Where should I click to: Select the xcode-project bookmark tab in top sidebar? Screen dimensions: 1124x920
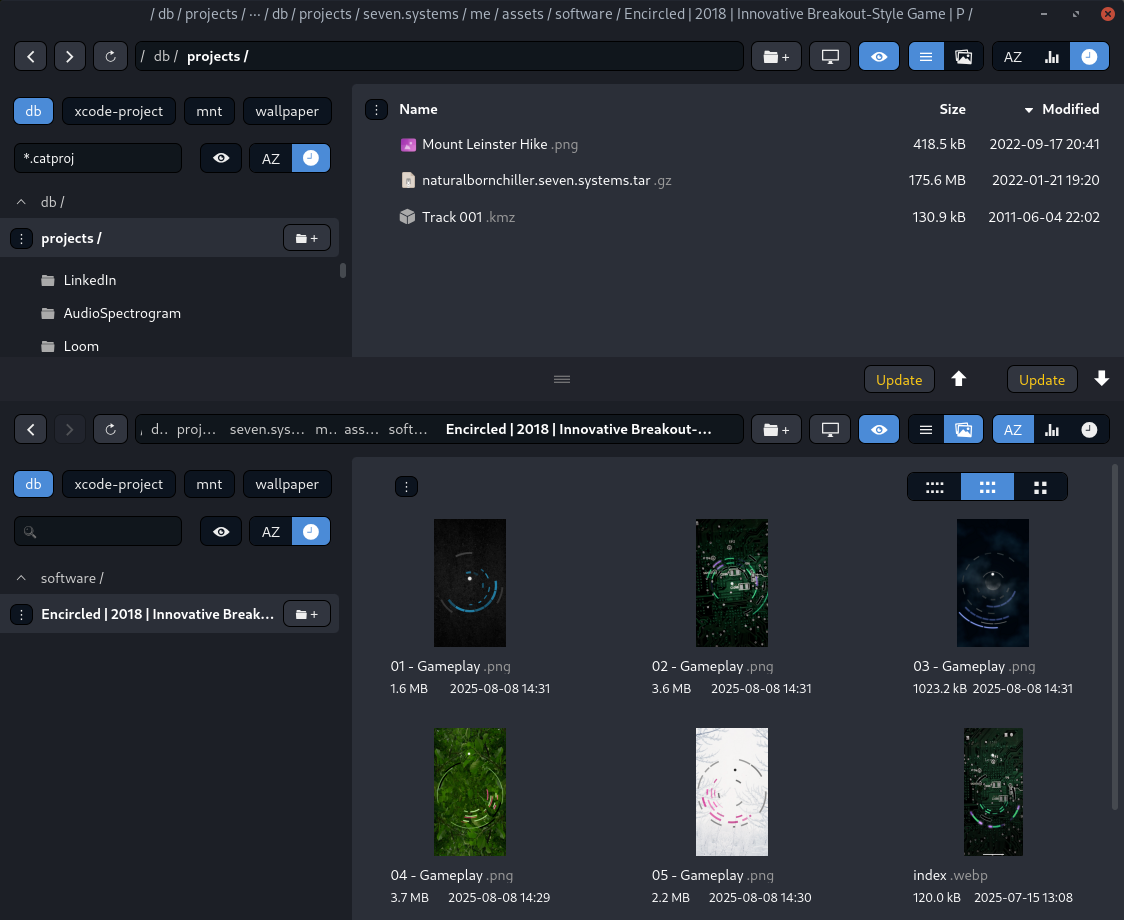pos(118,111)
